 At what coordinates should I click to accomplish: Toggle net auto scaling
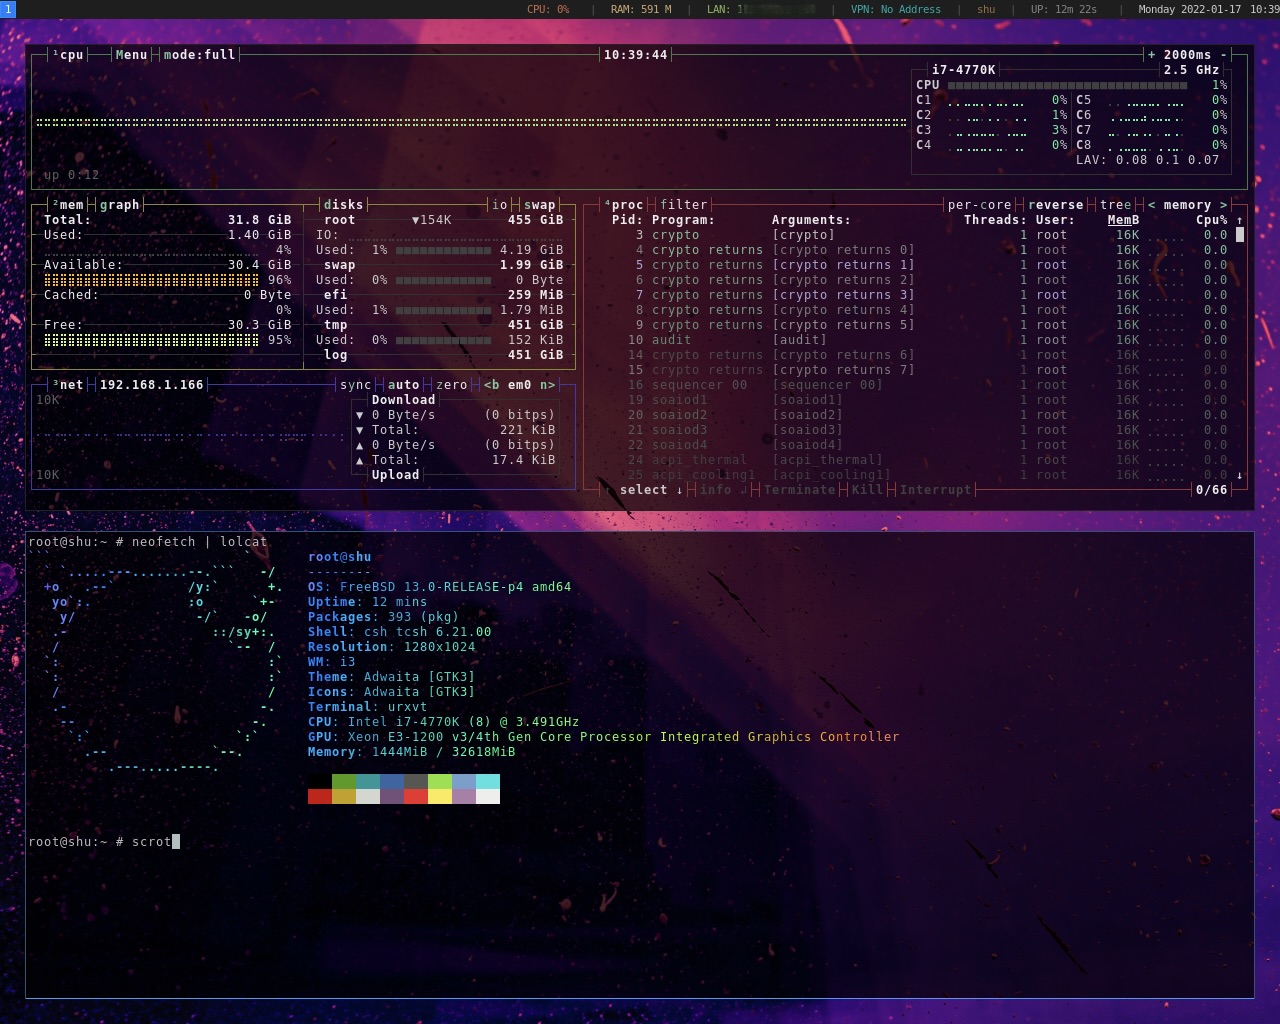pyautogui.click(x=403, y=385)
